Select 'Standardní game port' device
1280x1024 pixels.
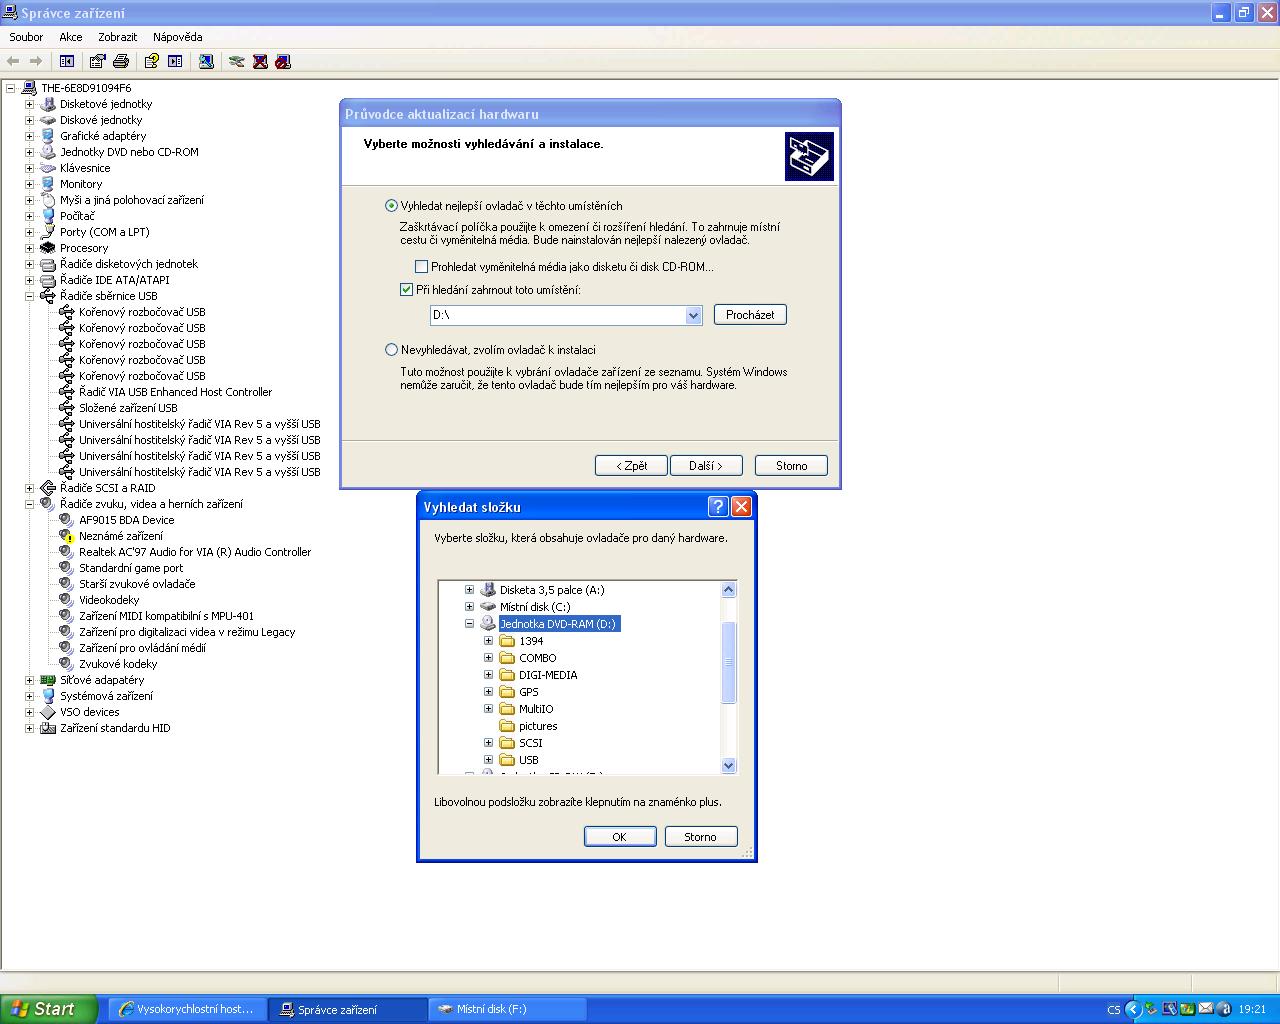point(131,568)
